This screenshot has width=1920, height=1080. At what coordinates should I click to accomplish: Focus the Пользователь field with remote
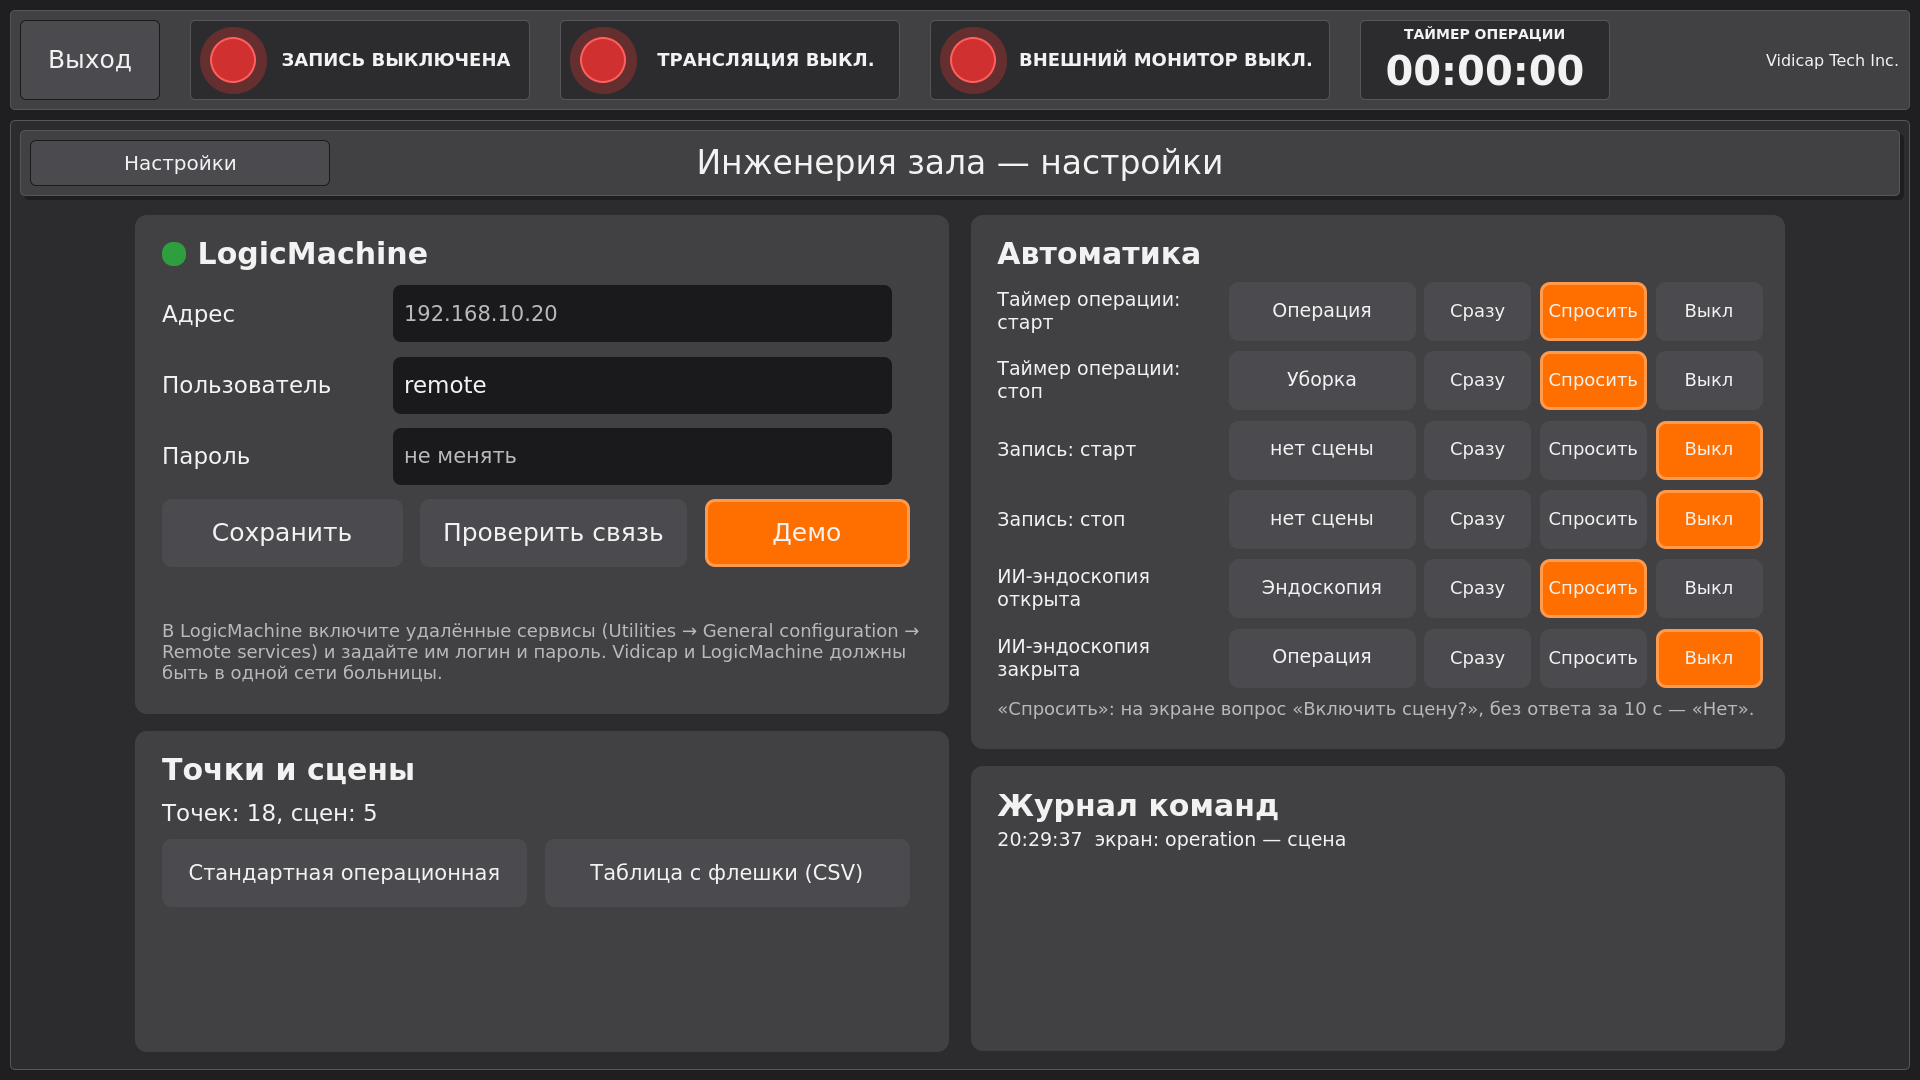coord(642,385)
